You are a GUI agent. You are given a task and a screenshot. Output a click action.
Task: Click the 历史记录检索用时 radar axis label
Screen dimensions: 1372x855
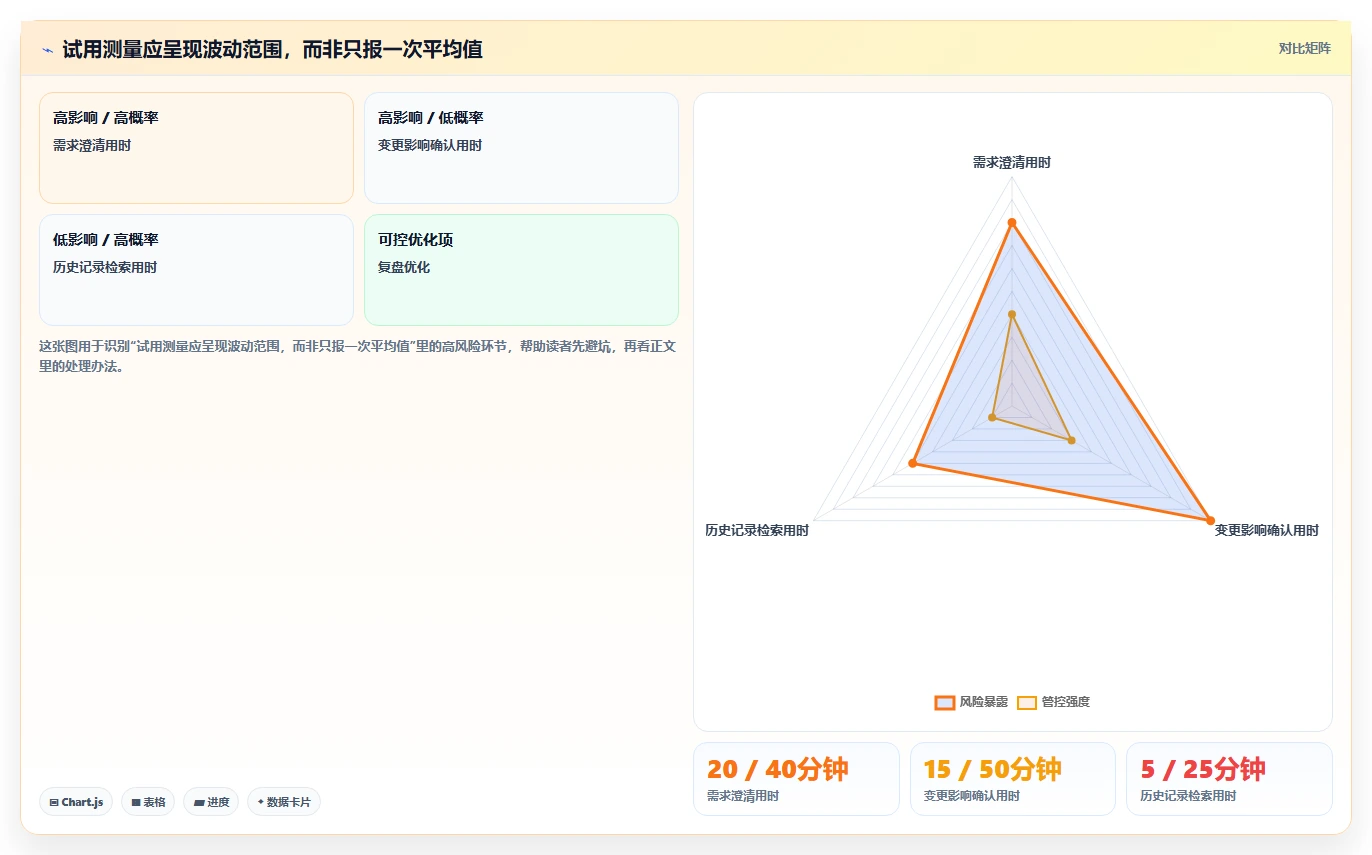(757, 530)
